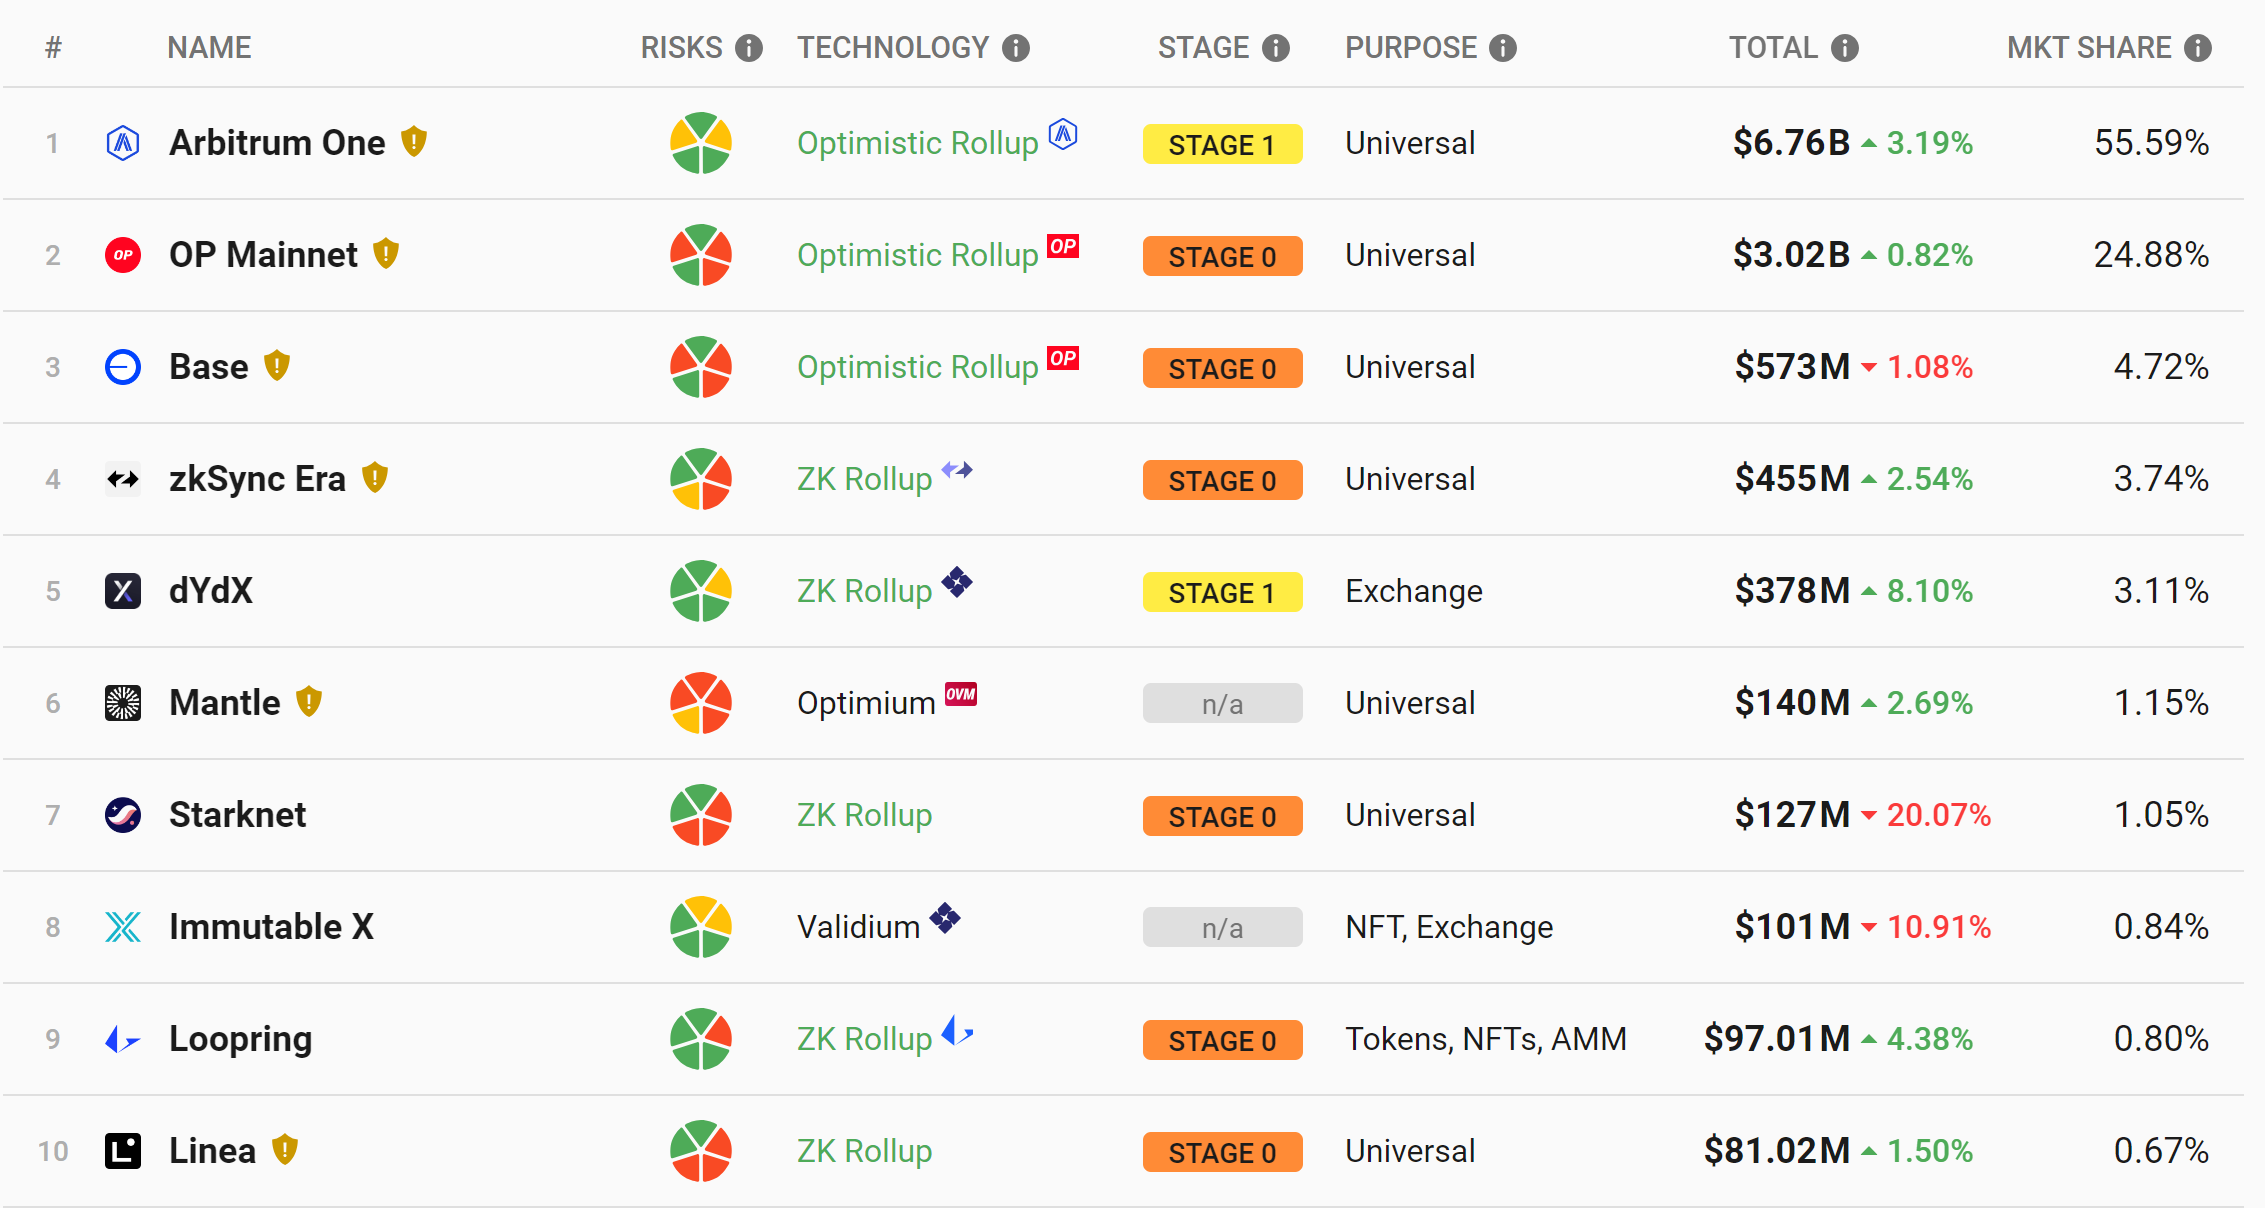
Task: Click the STAGE 1 badge for dYdX
Action: pyautogui.click(x=1222, y=592)
